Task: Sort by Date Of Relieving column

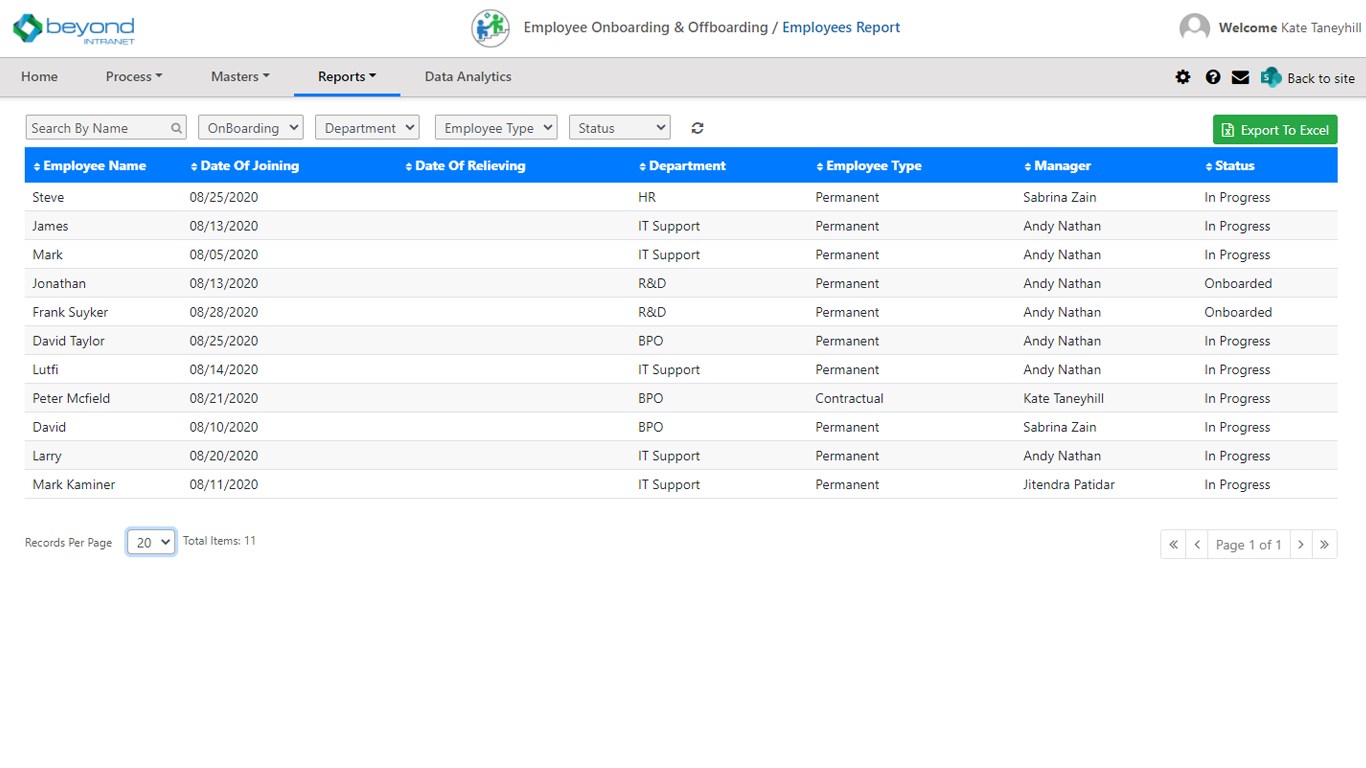Action: (x=465, y=166)
